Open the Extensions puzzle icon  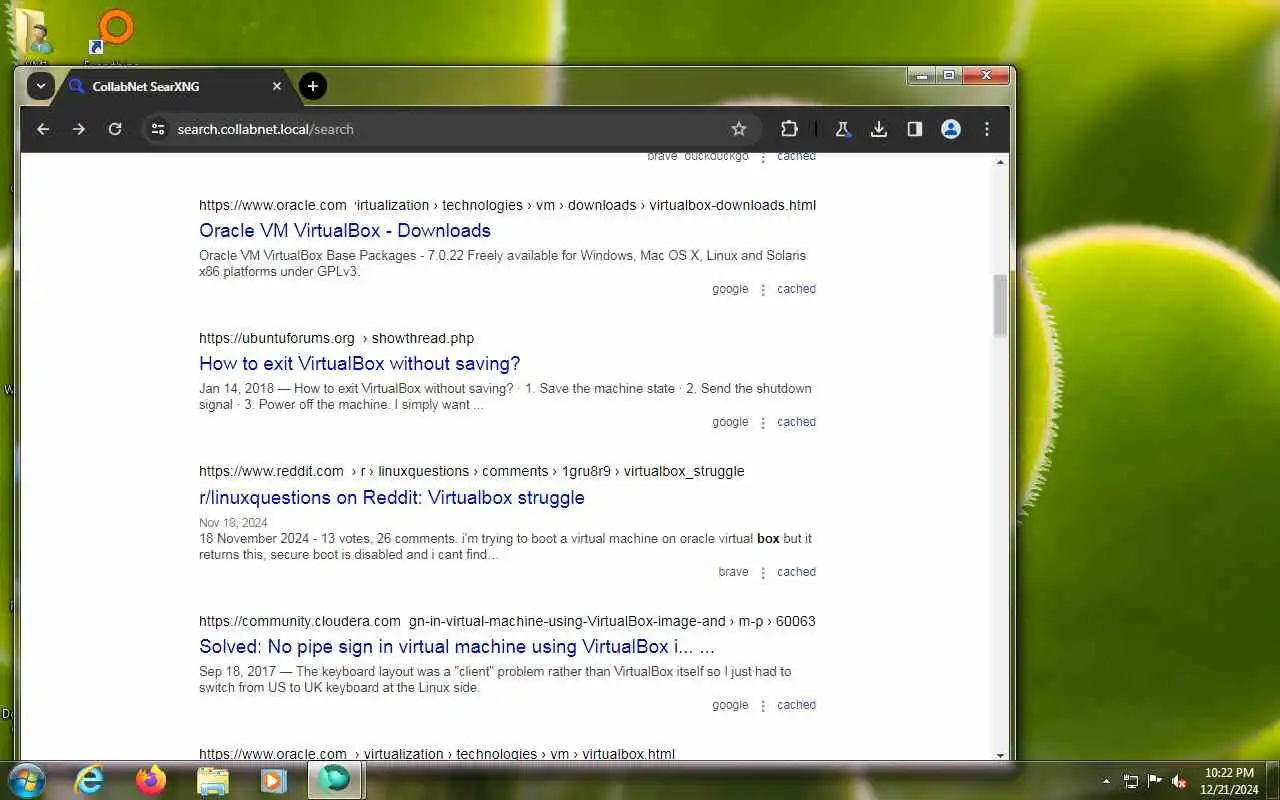789,129
